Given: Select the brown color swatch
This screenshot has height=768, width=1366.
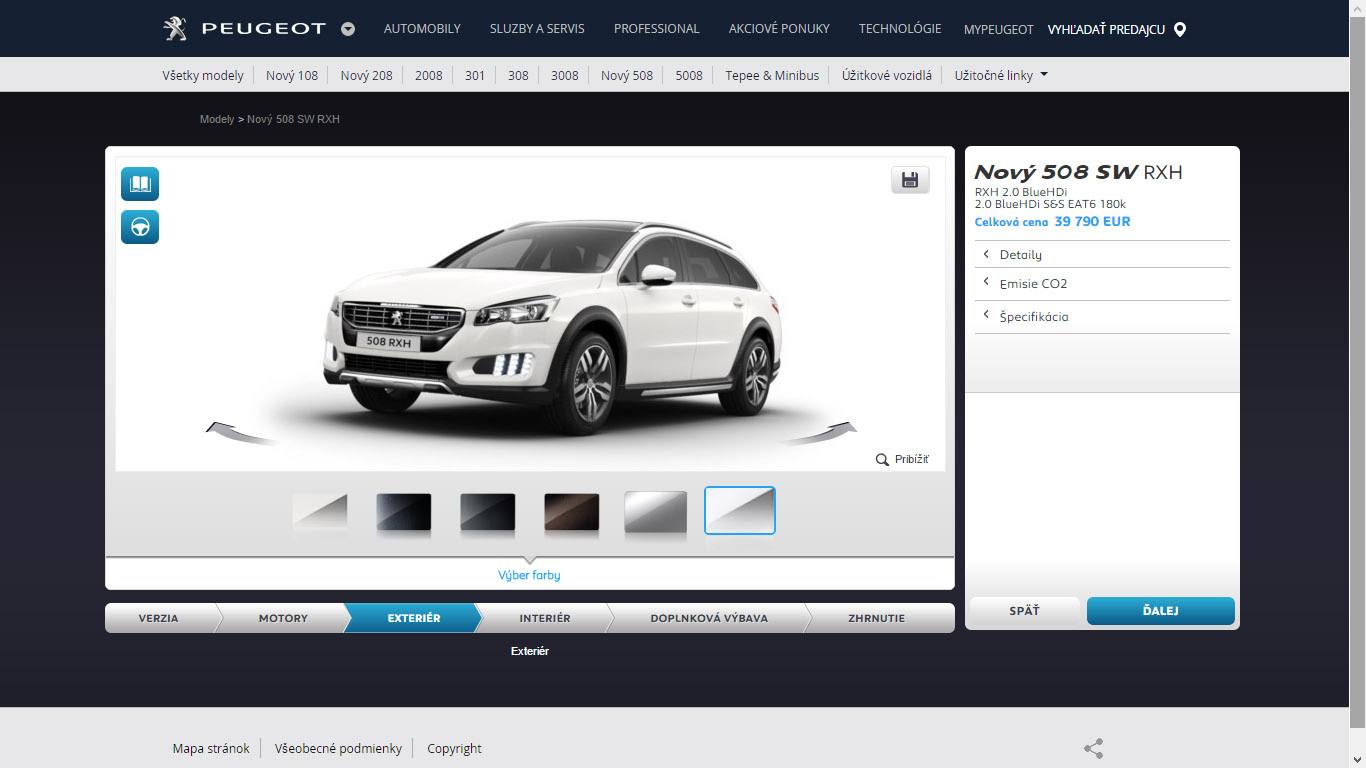Looking at the screenshot, I should (x=571, y=512).
